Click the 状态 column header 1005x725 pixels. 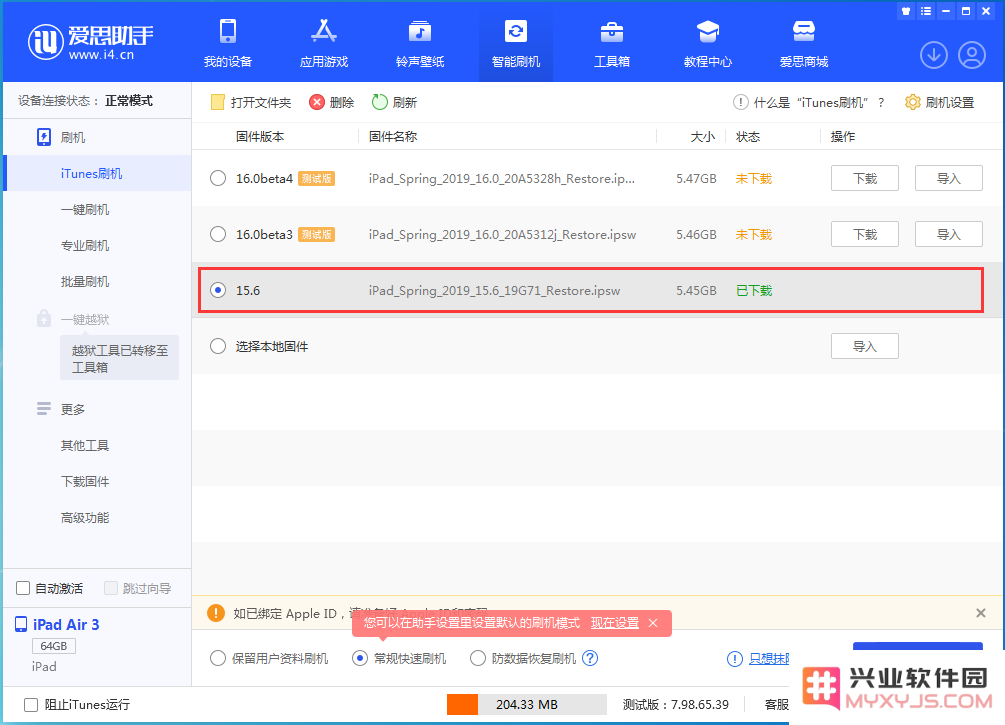(748, 137)
